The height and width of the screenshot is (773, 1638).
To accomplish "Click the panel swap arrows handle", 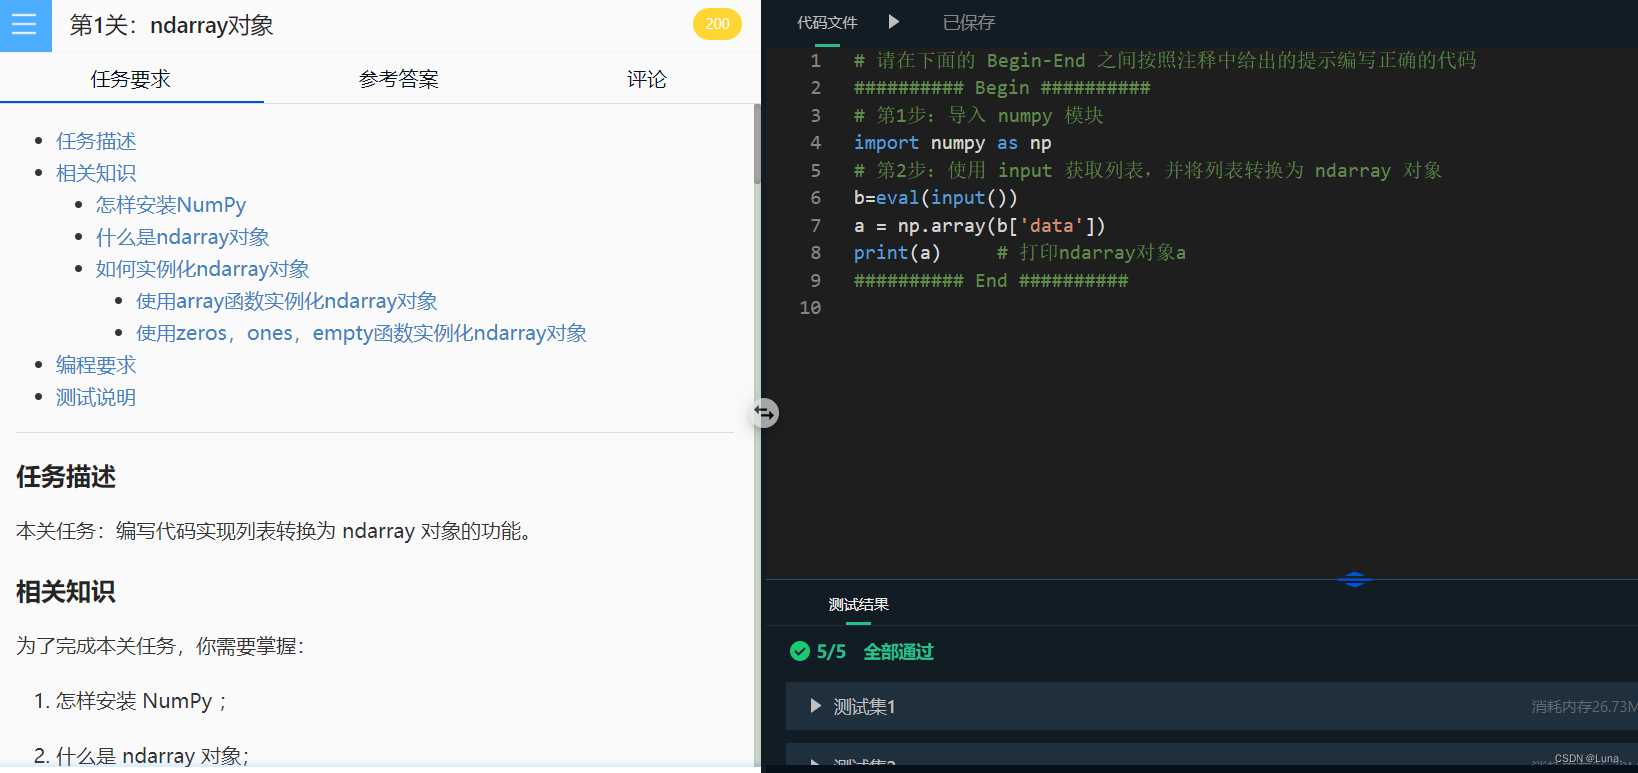I will point(765,413).
